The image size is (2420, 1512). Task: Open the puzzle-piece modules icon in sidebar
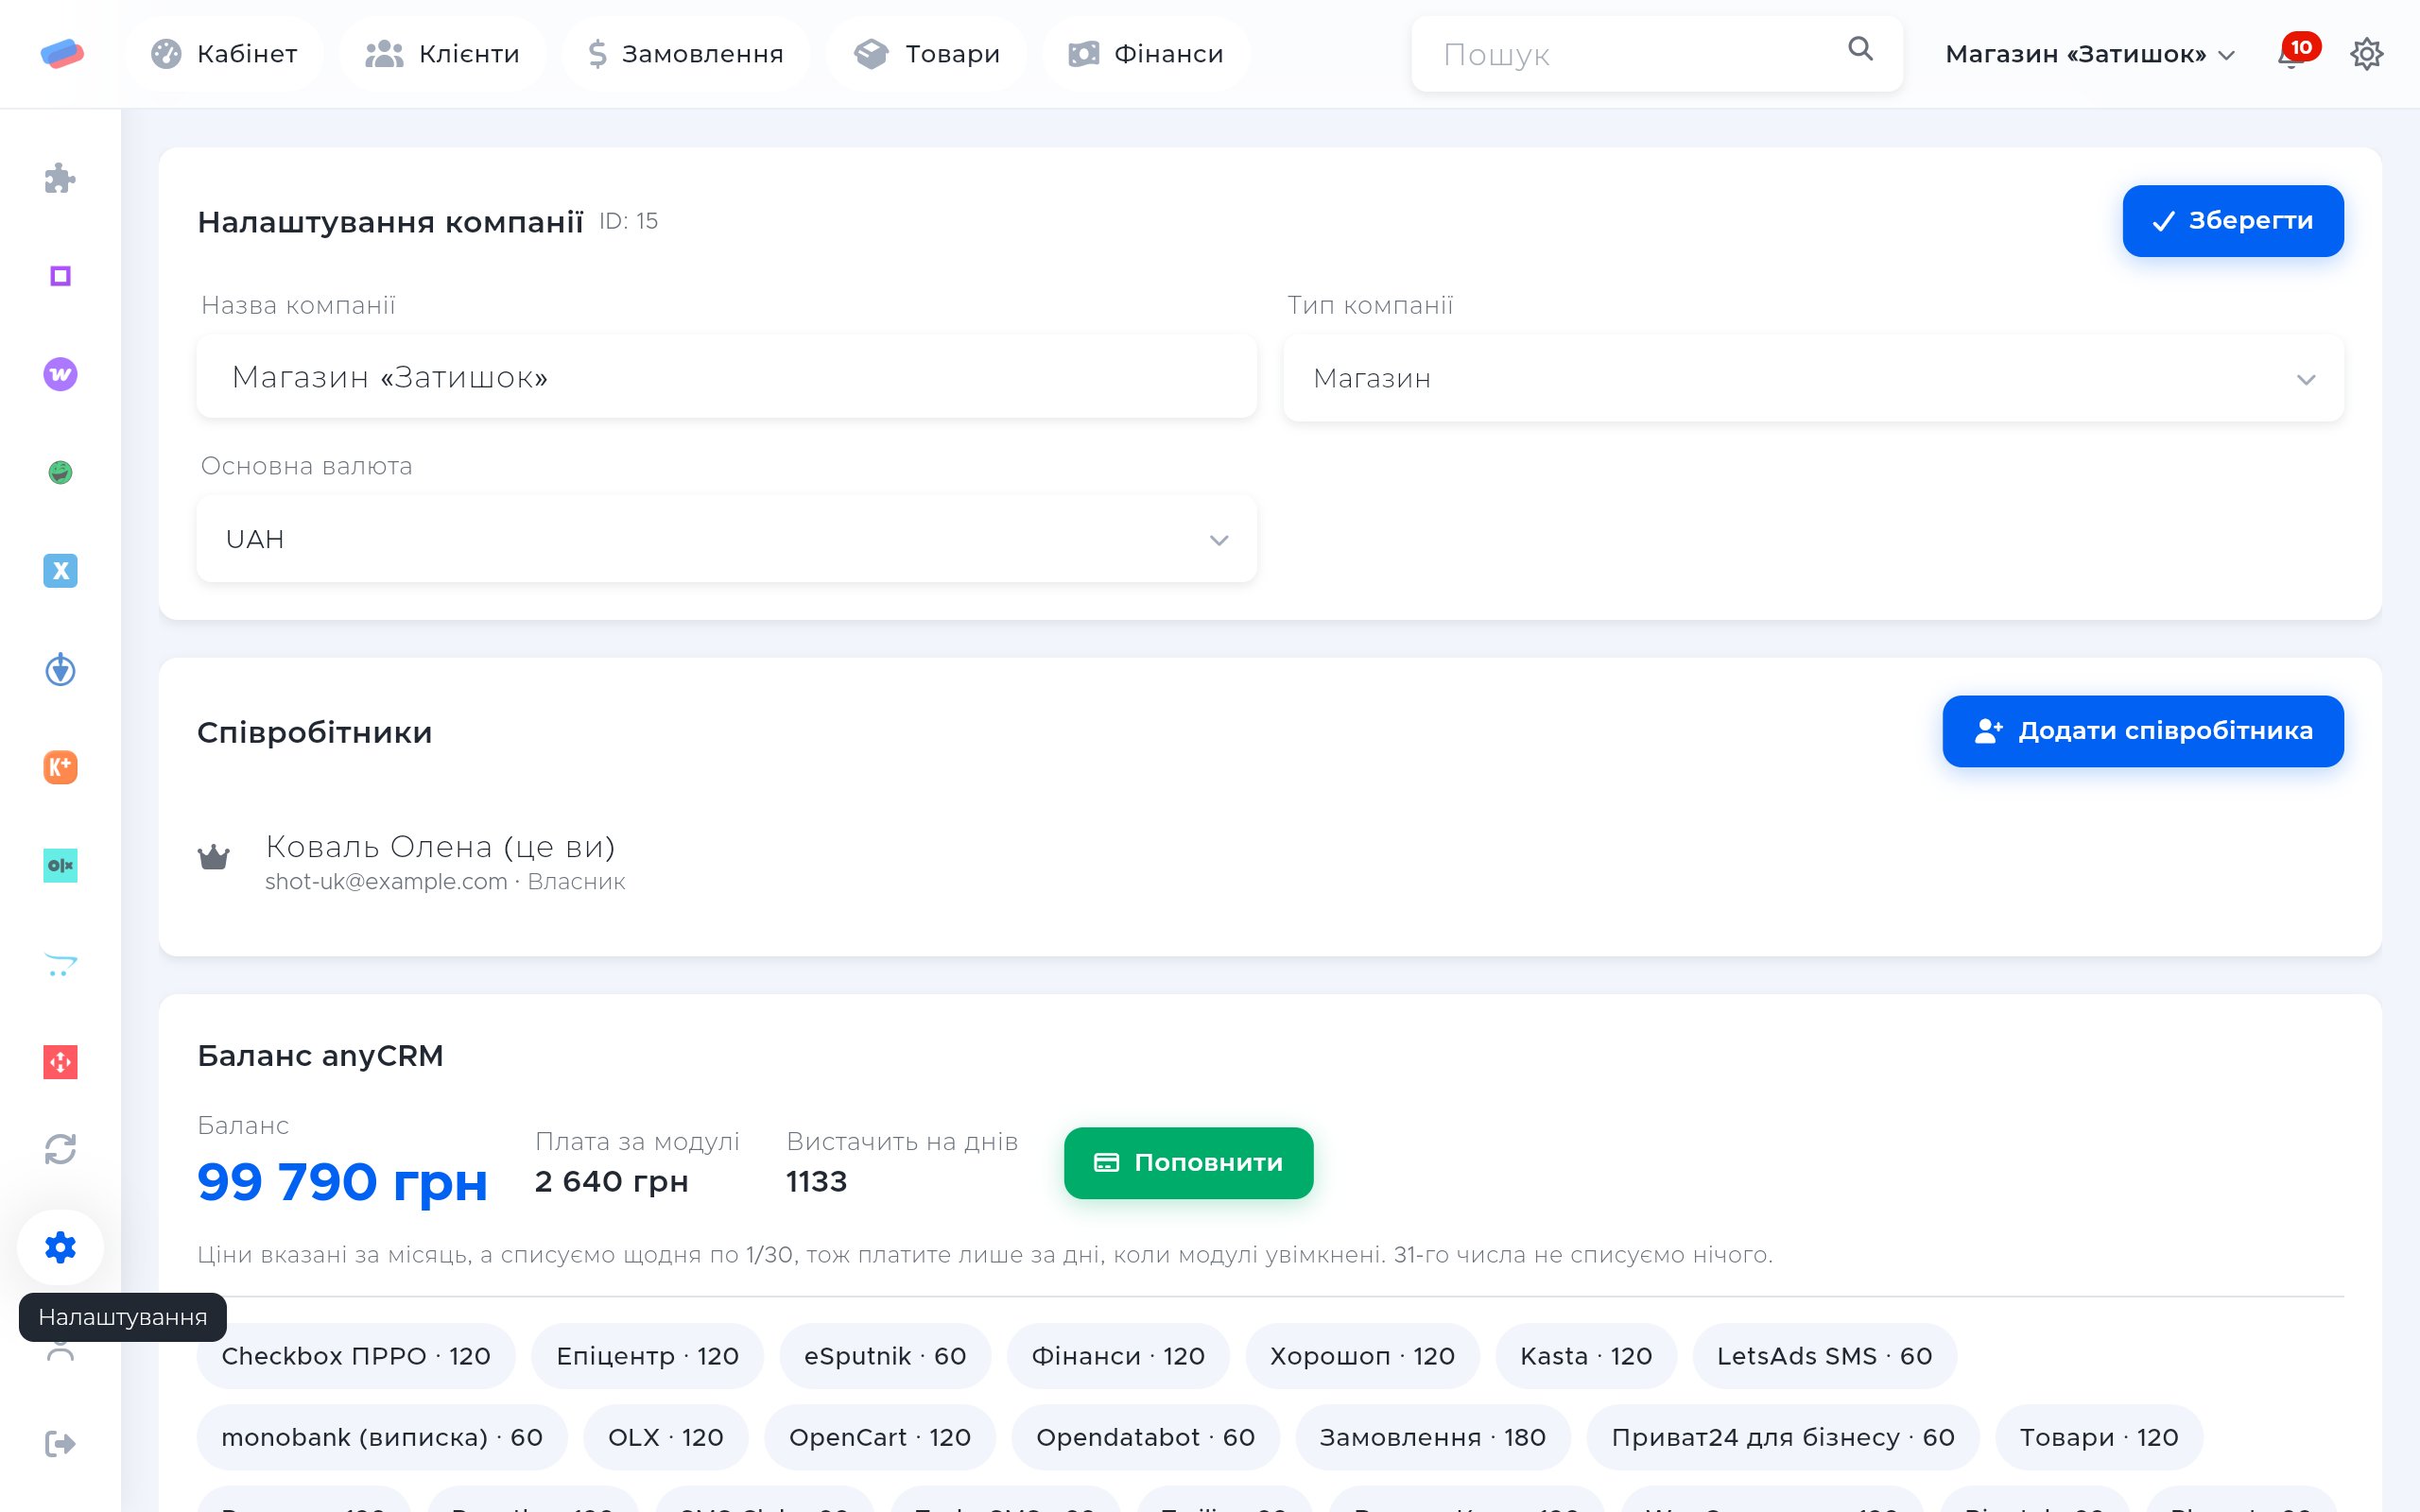click(60, 178)
